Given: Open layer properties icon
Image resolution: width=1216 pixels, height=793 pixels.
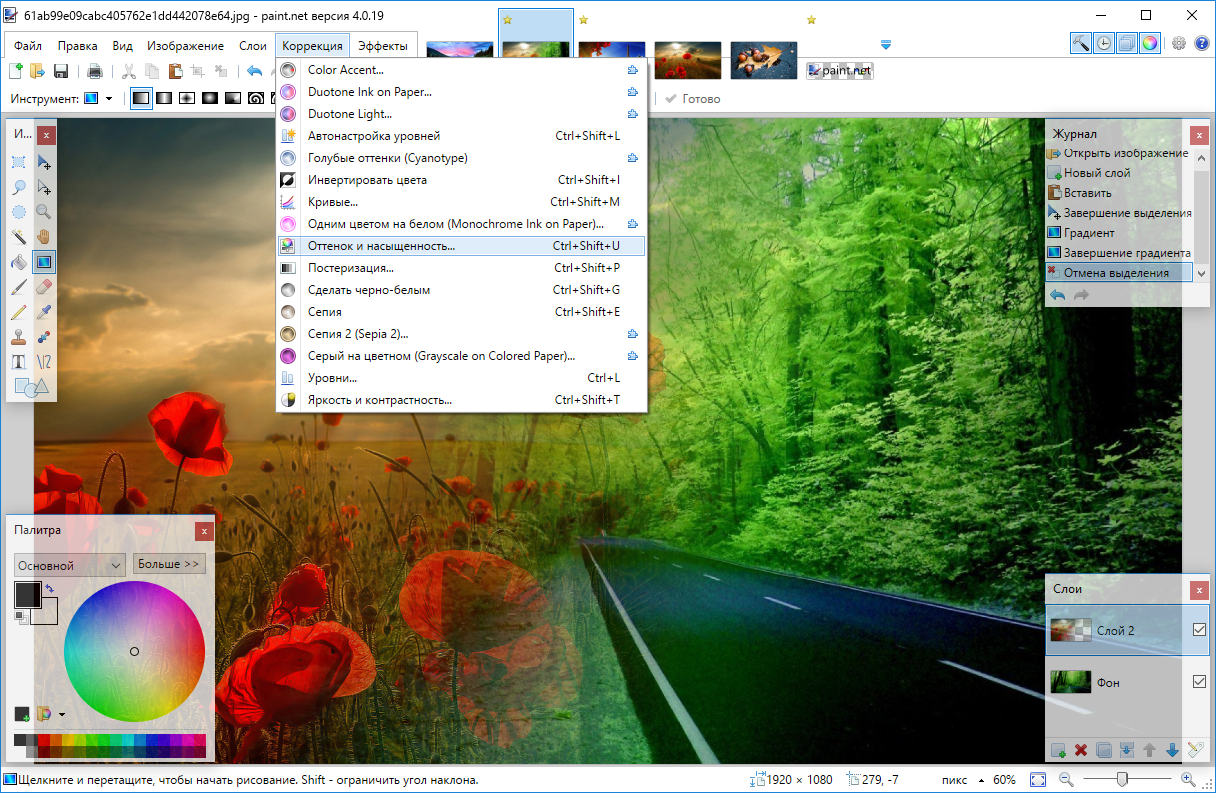Looking at the screenshot, I should pyautogui.click(x=1195, y=750).
